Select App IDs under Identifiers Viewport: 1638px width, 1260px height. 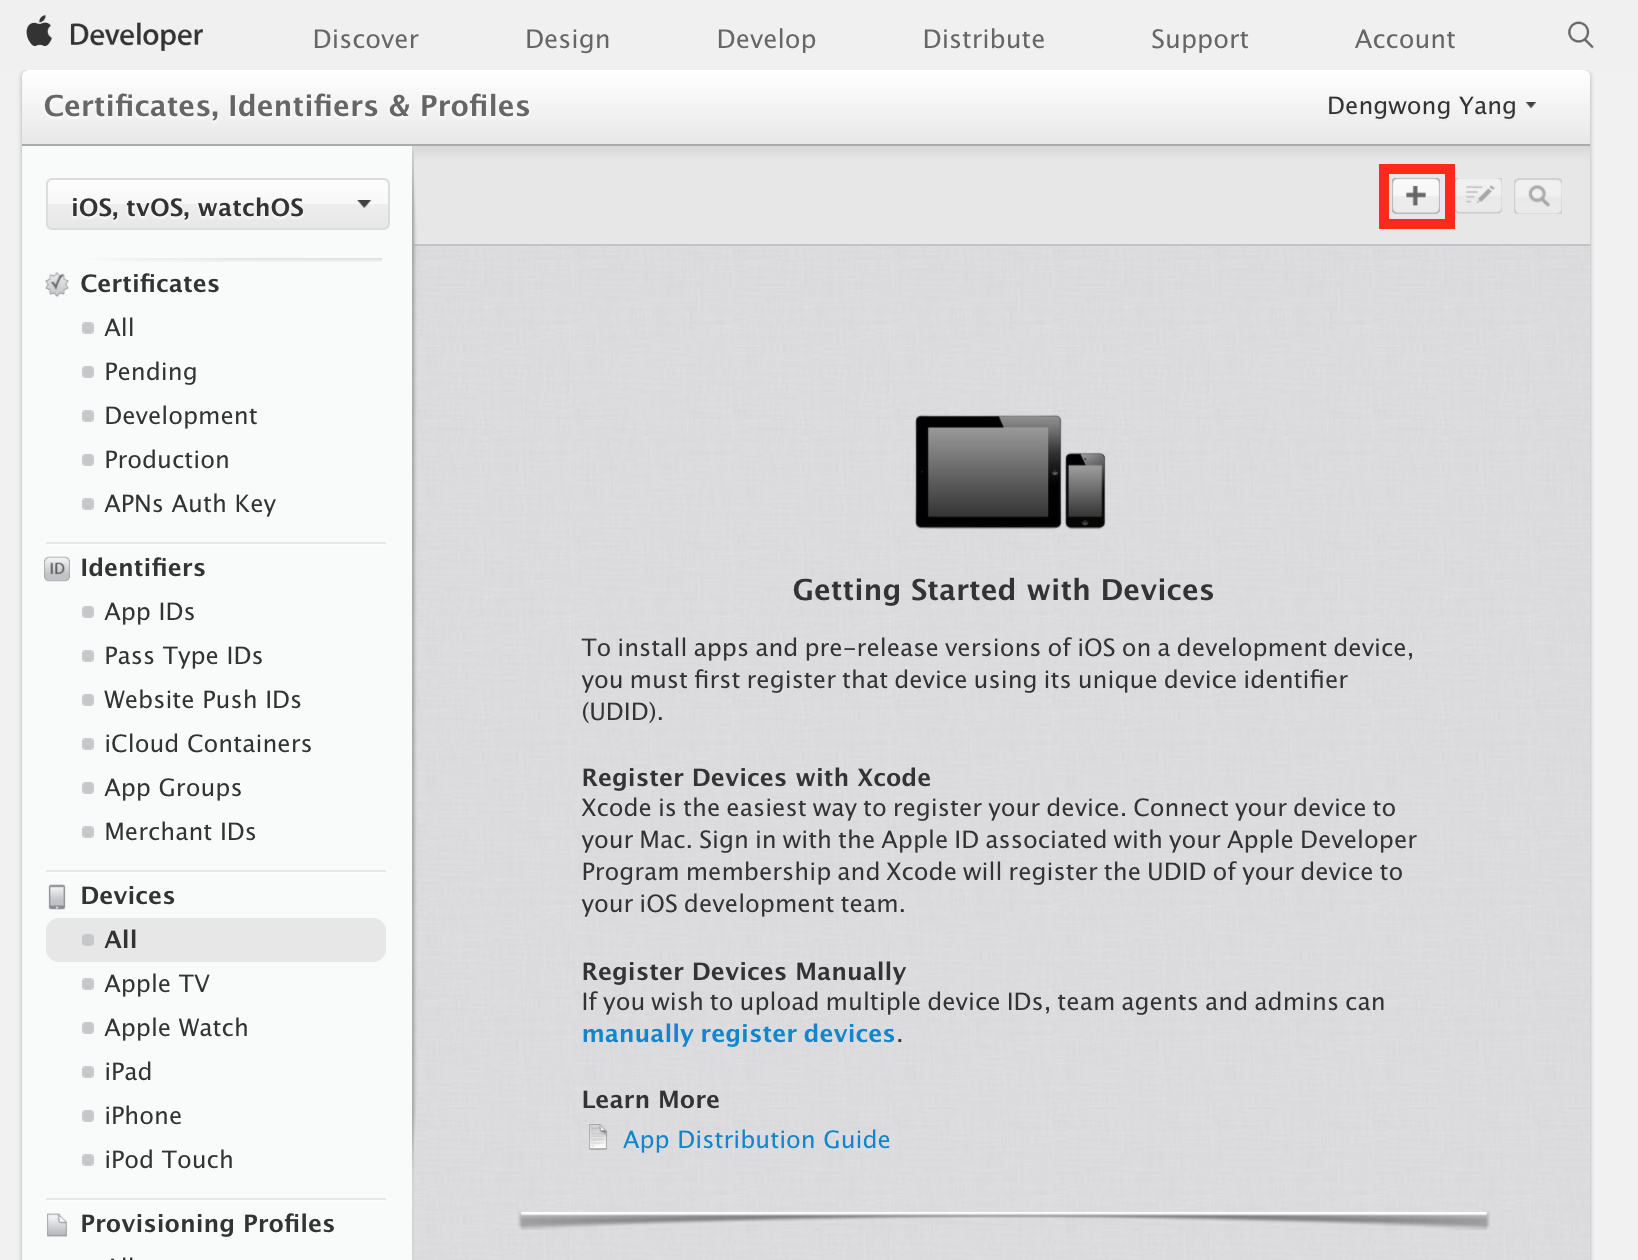click(150, 612)
